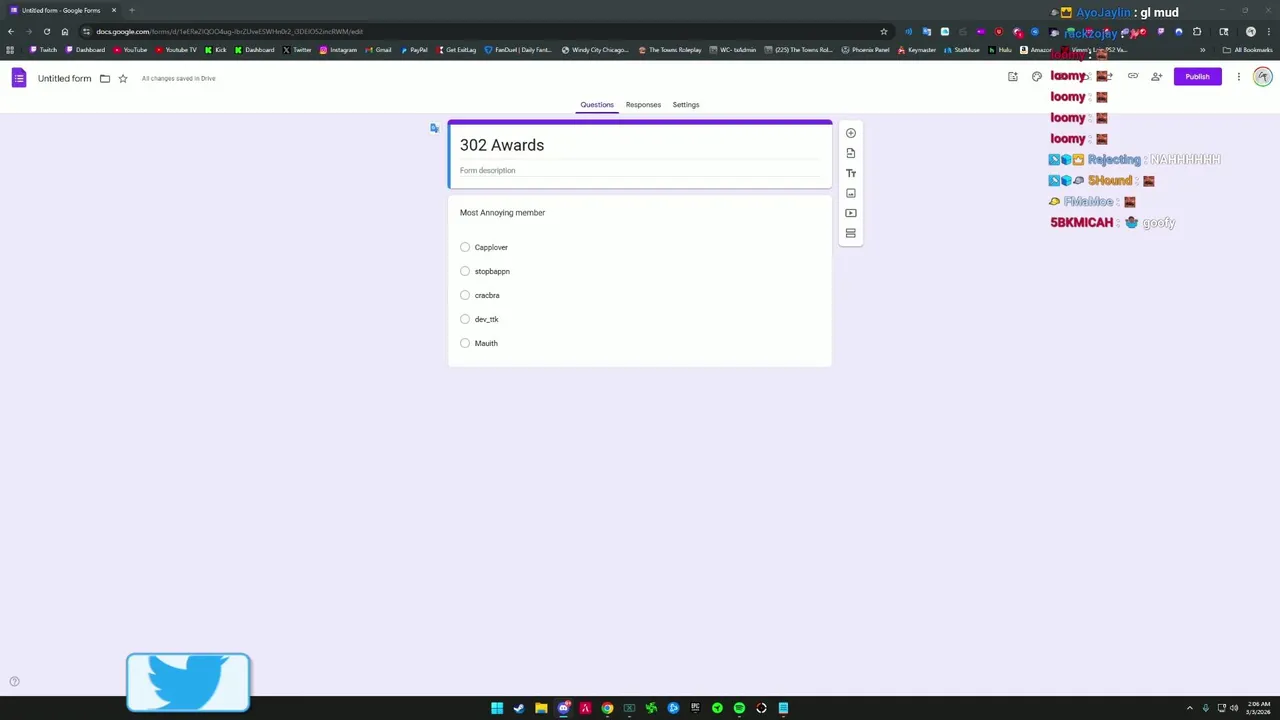Open the Hulu bookmark

click(x=1000, y=50)
